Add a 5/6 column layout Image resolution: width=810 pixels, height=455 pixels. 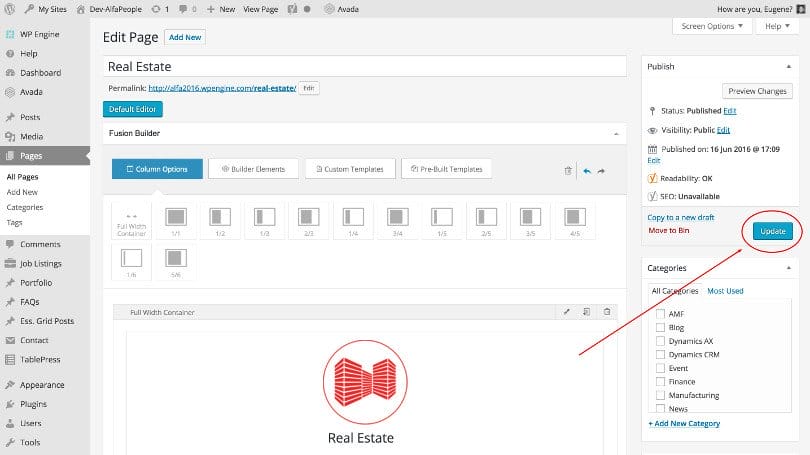pos(176,262)
